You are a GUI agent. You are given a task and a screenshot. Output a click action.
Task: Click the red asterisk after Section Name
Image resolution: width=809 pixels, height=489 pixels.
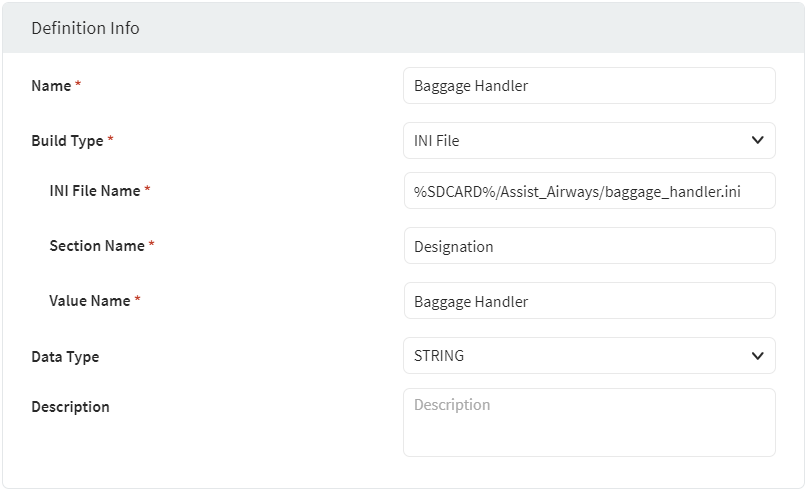[152, 246]
